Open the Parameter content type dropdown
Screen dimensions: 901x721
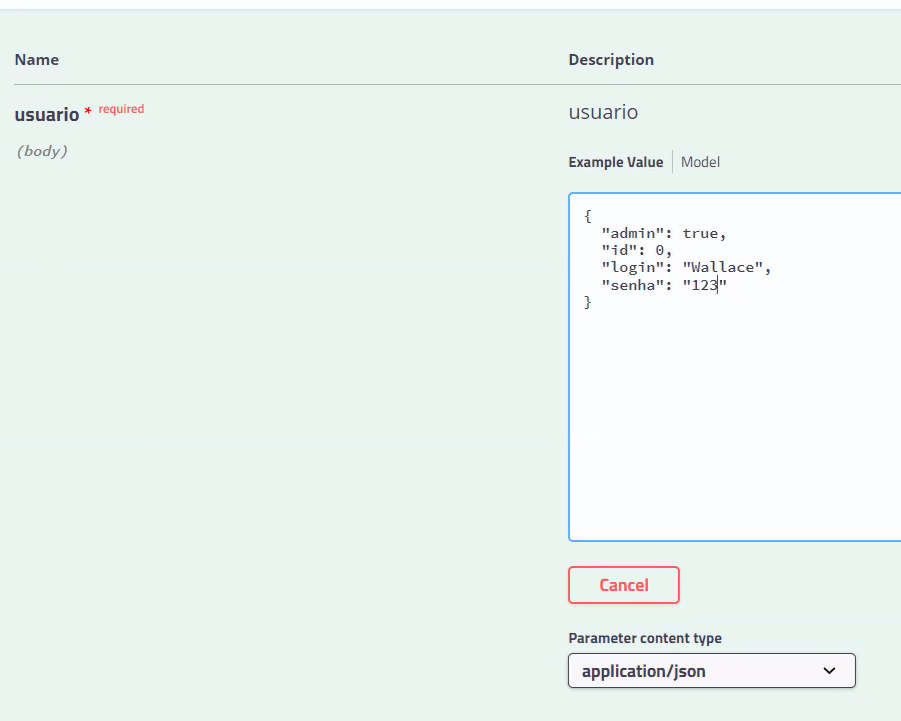(711, 670)
